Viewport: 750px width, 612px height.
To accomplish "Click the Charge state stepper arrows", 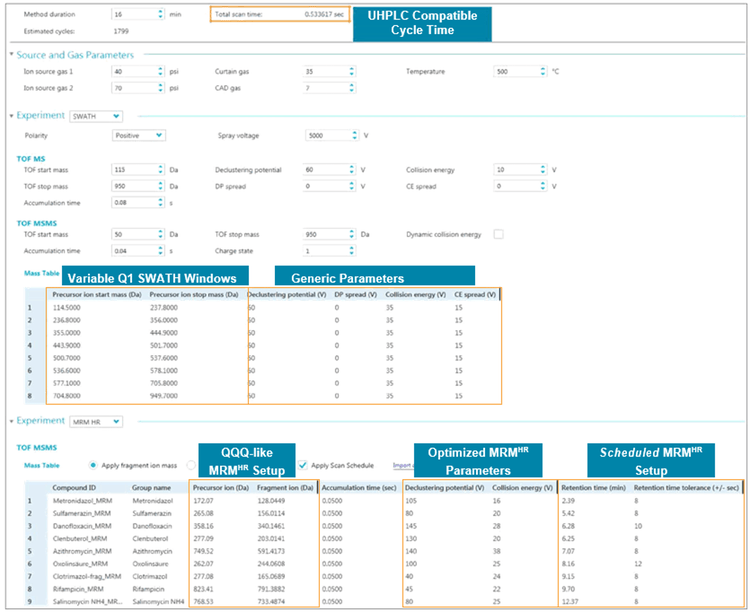I will (352, 251).
